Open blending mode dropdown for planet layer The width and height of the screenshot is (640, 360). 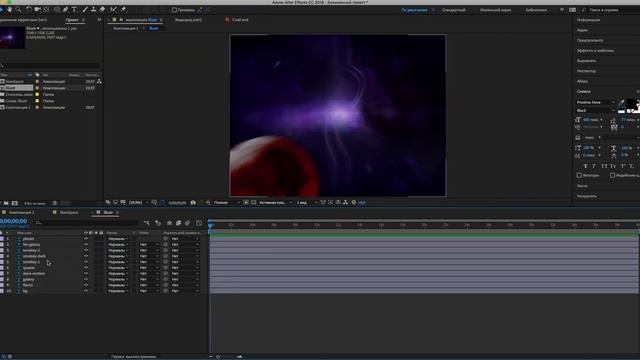tap(118, 239)
